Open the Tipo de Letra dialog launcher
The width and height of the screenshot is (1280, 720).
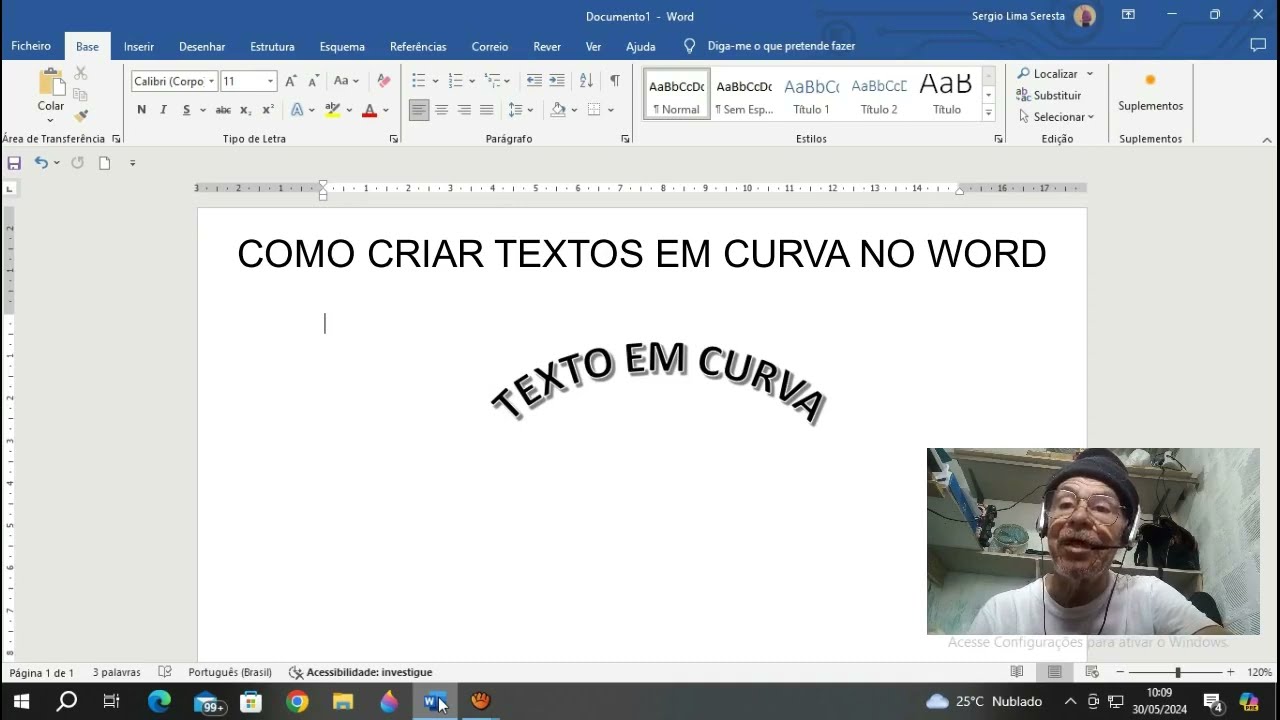tap(393, 139)
